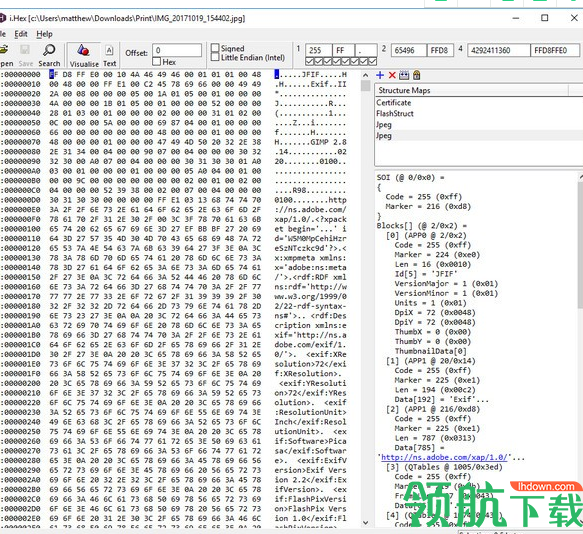Screen dimensions: 583x534
Task: Click the 'SOI (@ 0/0x0) =' line
Action: [x=410, y=177]
